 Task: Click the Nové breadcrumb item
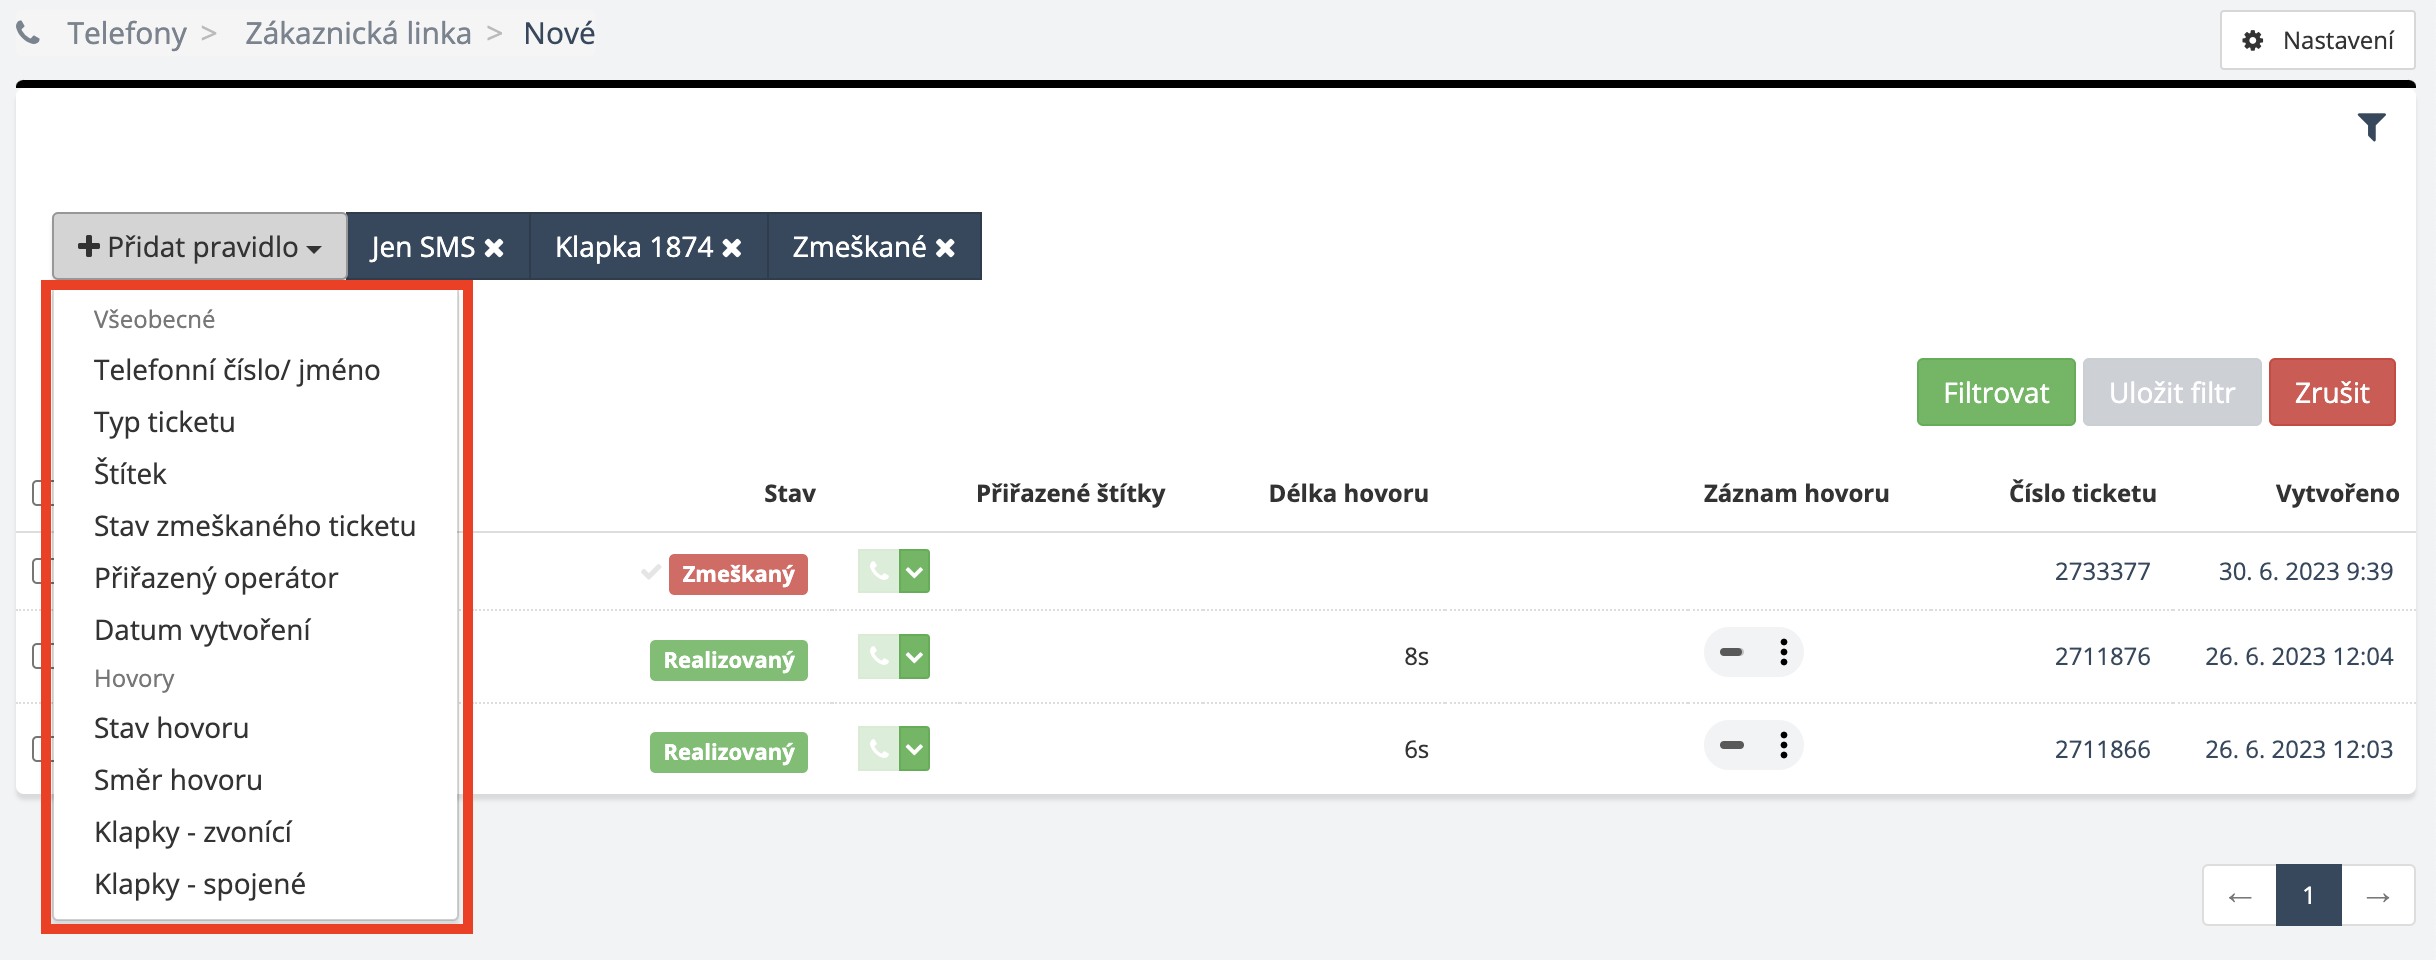click(559, 33)
